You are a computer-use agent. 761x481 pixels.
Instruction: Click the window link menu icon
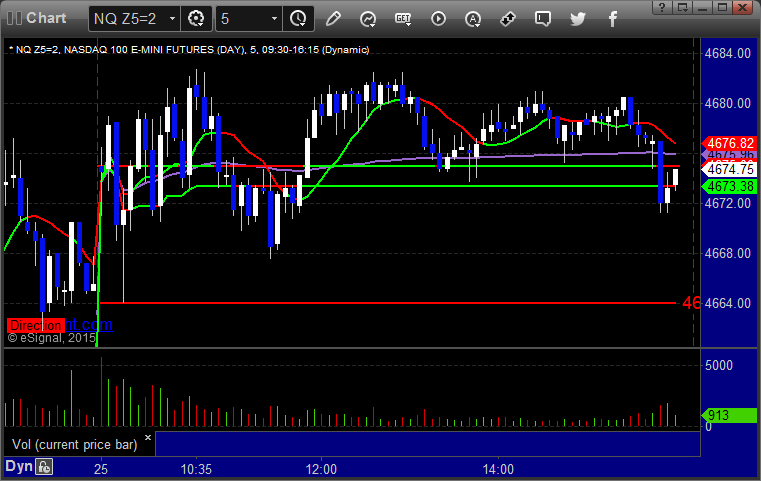point(682,7)
